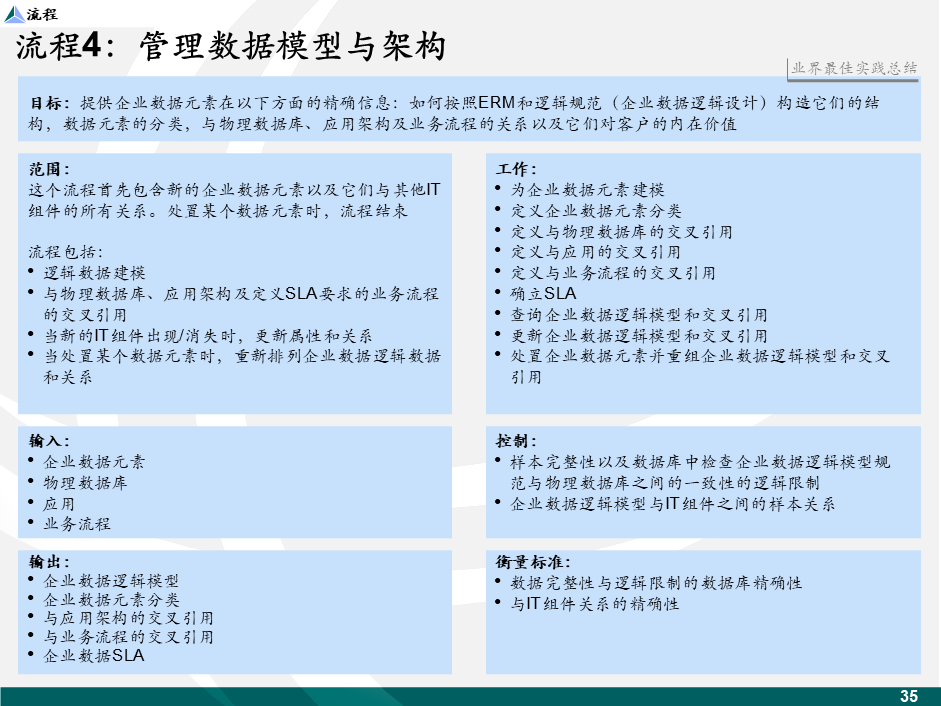The image size is (941, 706).
Task: Click the 输入: section heading
Action: pos(49,441)
